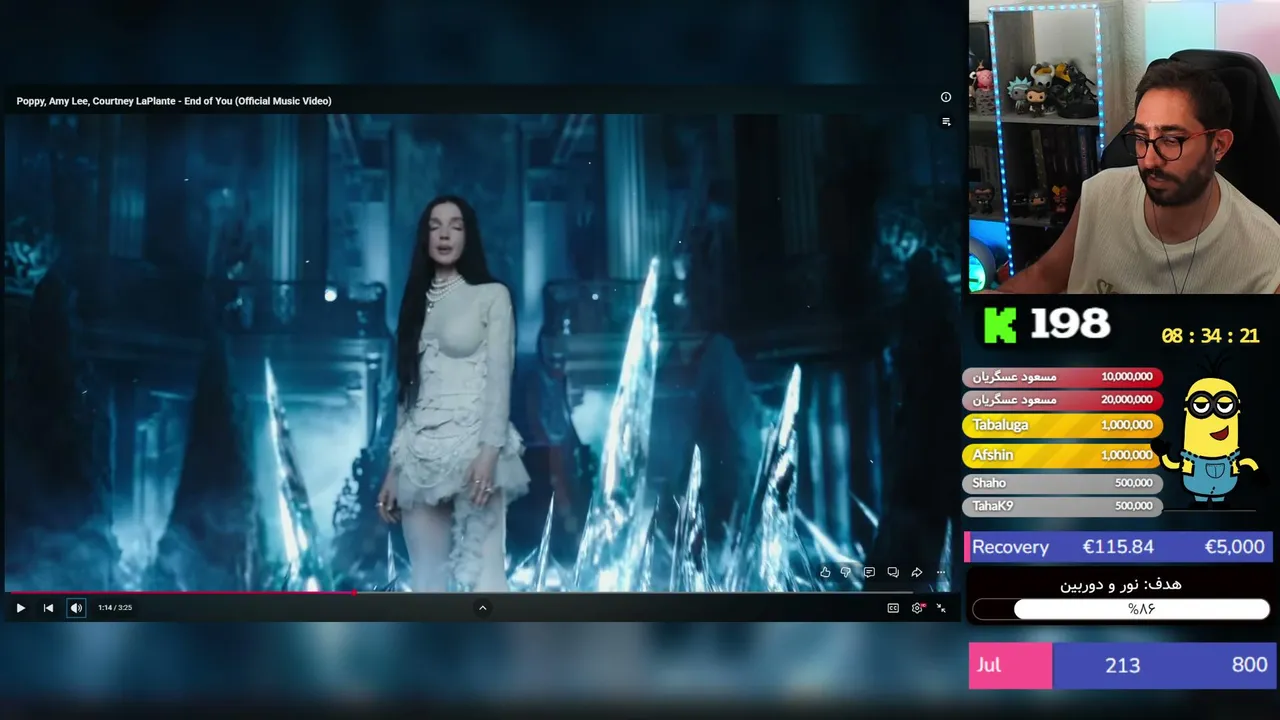Screen dimensions: 1280x720
Task: Open the comments icon on video
Action: coord(893,572)
